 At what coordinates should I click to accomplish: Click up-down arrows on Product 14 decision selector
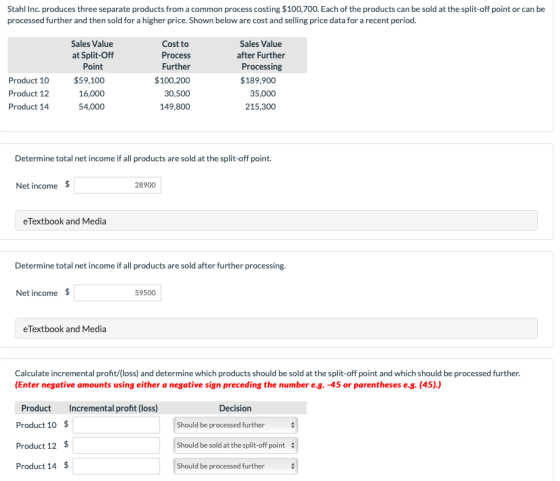pos(292,466)
